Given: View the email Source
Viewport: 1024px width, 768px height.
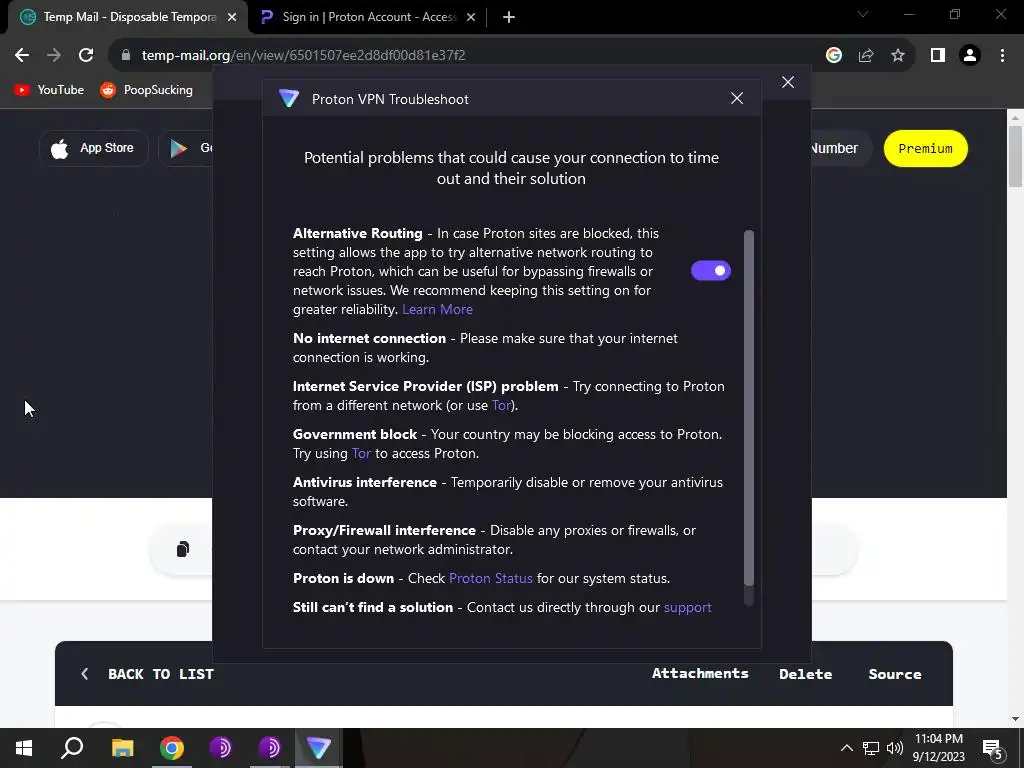Looking at the screenshot, I should (895, 674).
